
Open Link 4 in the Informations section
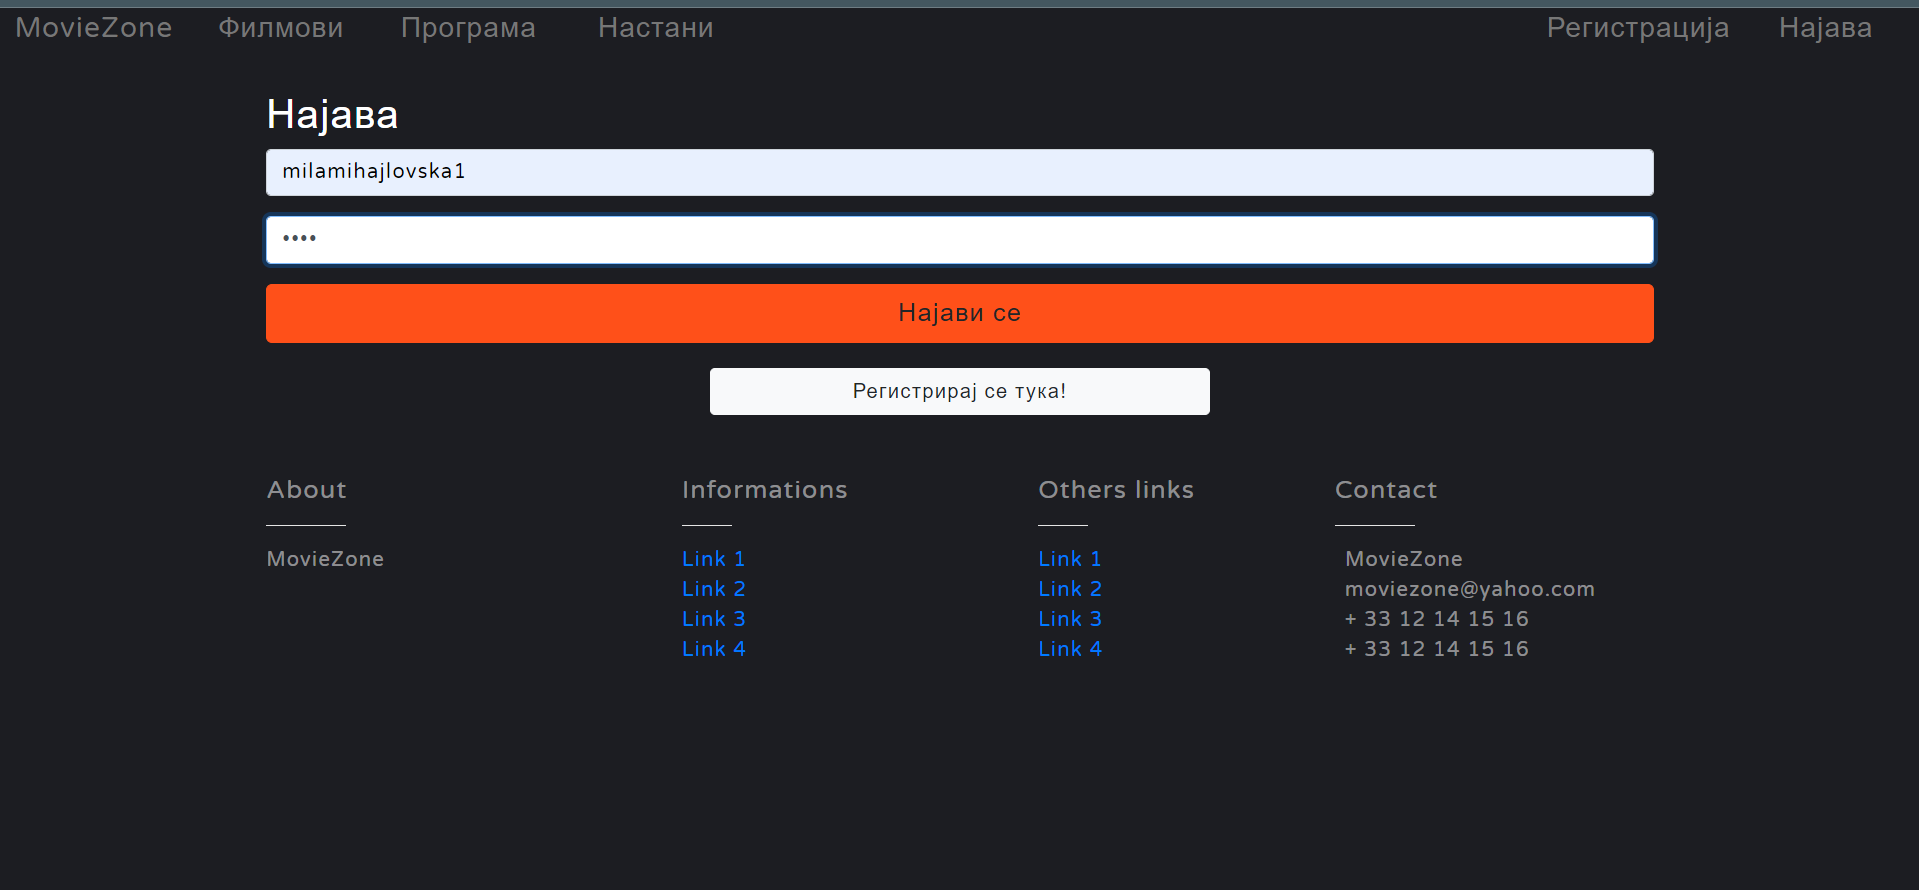(713, 649)
